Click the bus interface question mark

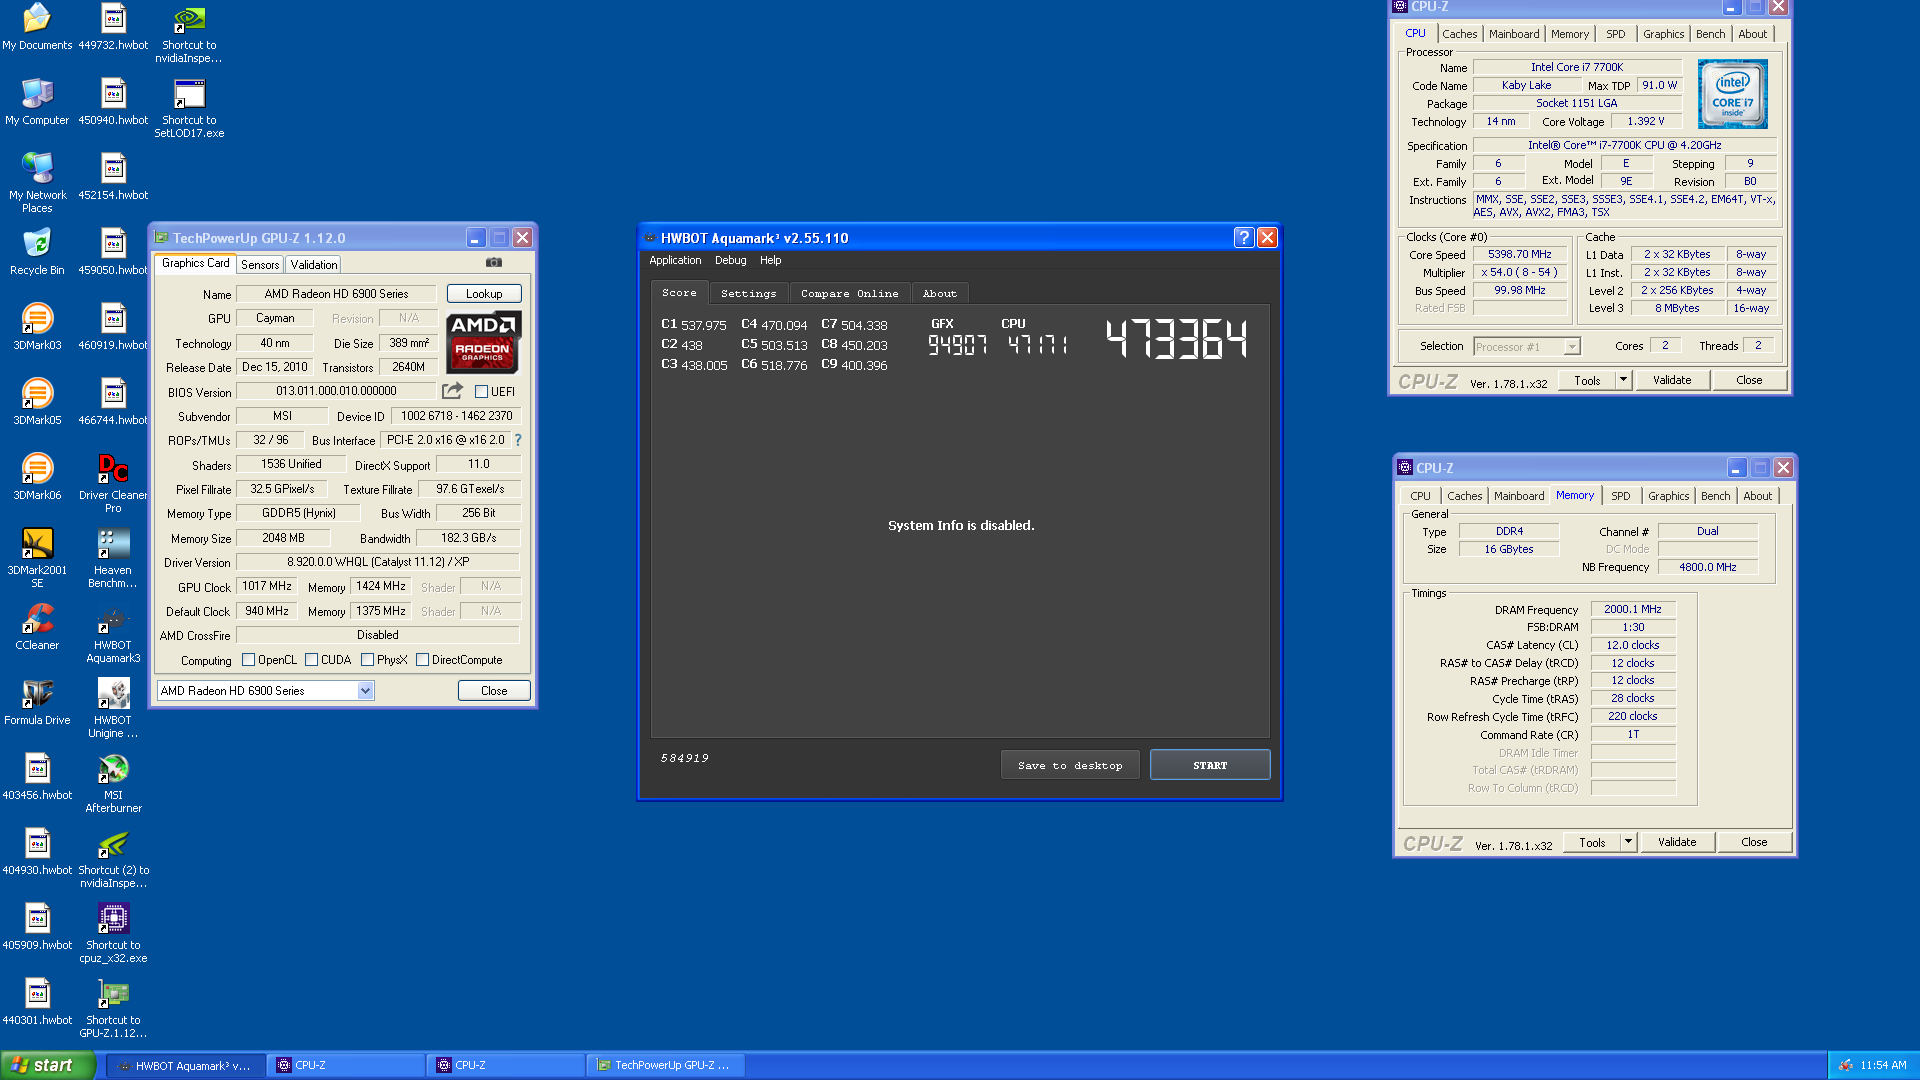(518, 440)
